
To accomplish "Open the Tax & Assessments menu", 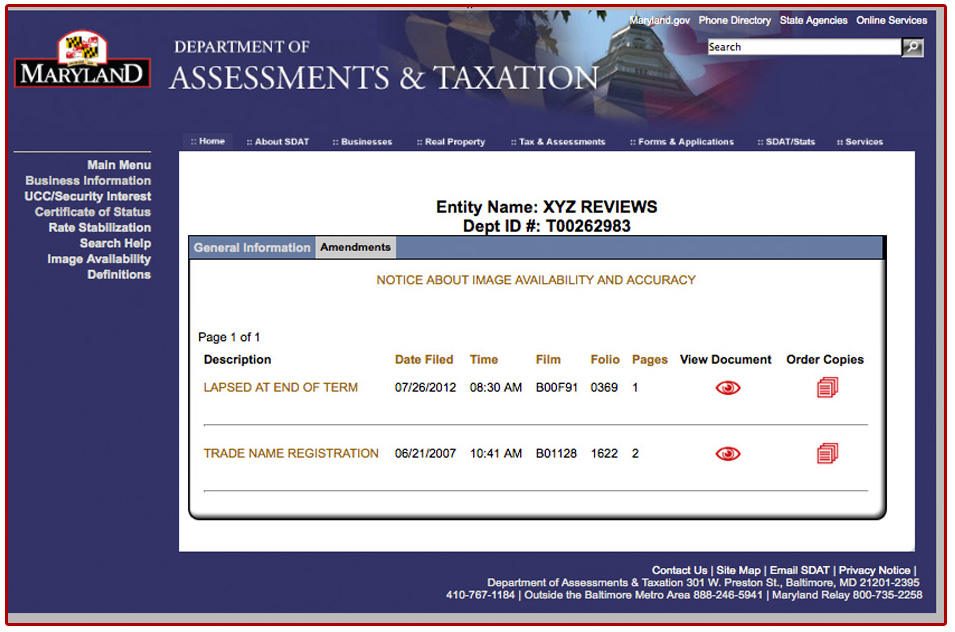I will pyautogui.click(x=558, y=142).
